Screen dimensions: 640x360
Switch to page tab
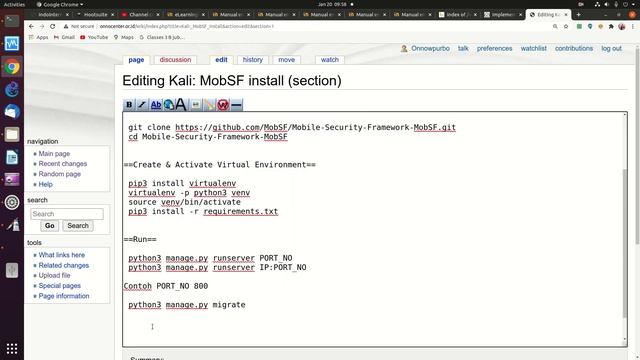tap(136, 60)
